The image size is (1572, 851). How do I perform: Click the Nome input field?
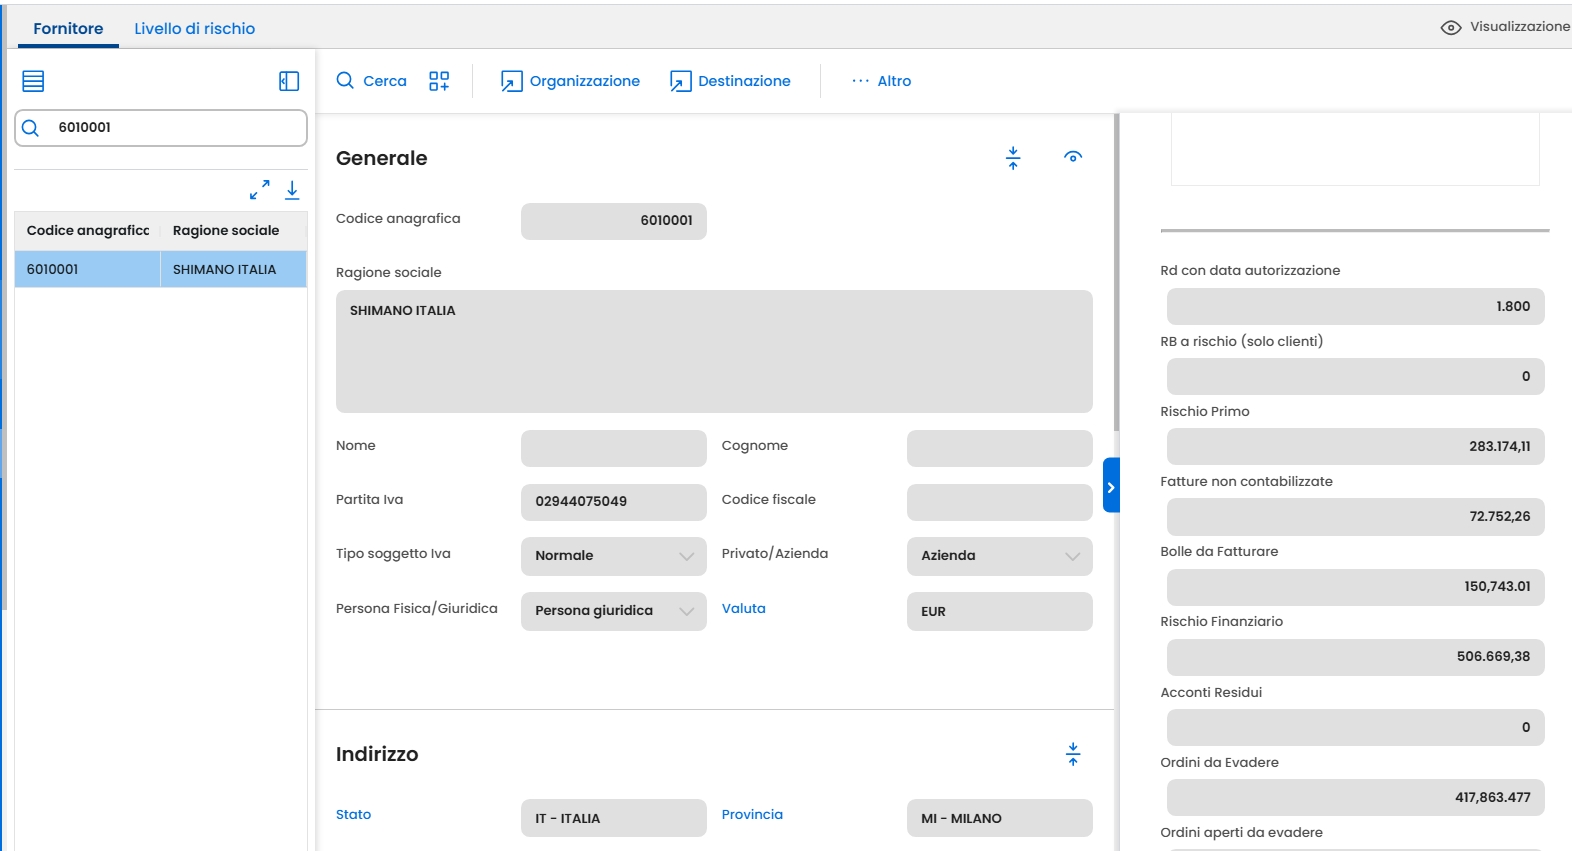point(614,448)
